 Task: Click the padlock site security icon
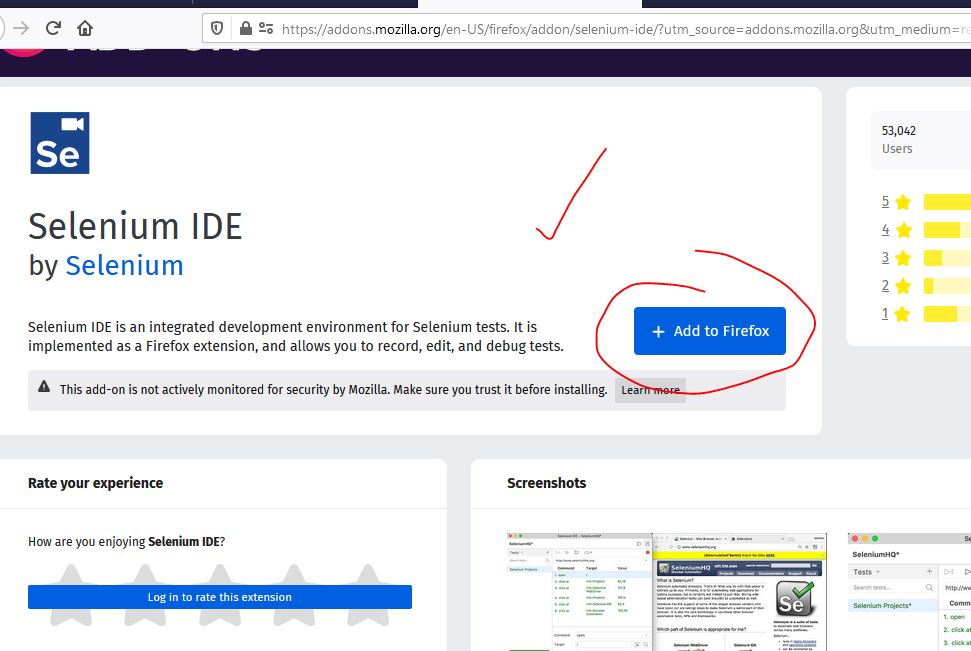tap(245, 28)
